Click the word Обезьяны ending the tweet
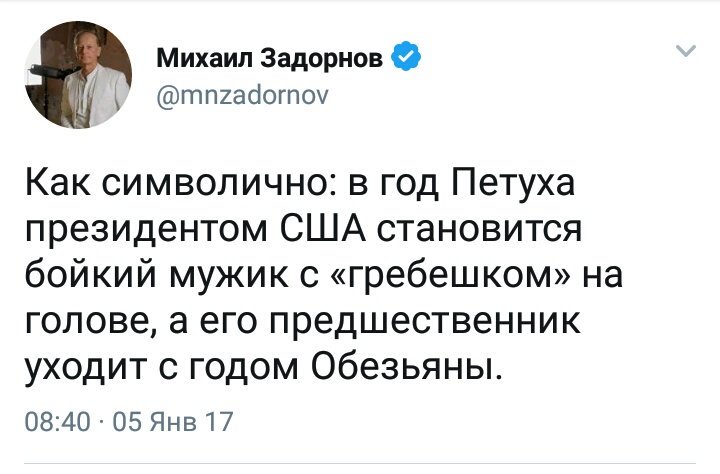The height and width of the screenshot is (474, 720). click(x=407, y=368)
